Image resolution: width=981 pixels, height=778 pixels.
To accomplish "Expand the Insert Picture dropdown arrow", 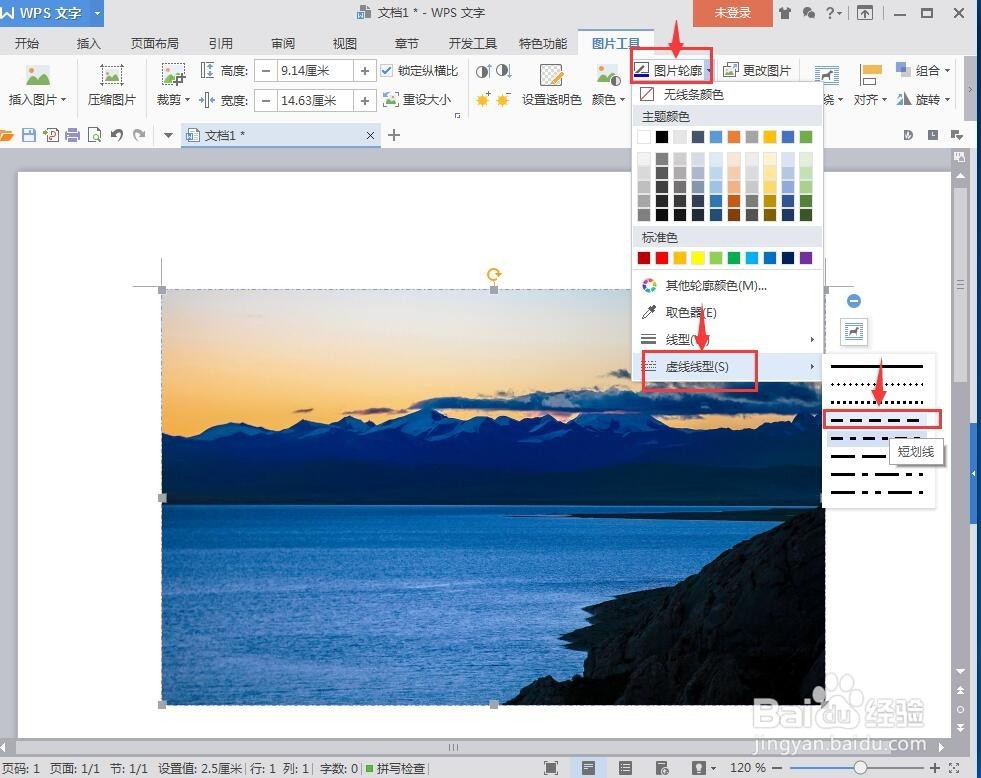I will point(63,99).
